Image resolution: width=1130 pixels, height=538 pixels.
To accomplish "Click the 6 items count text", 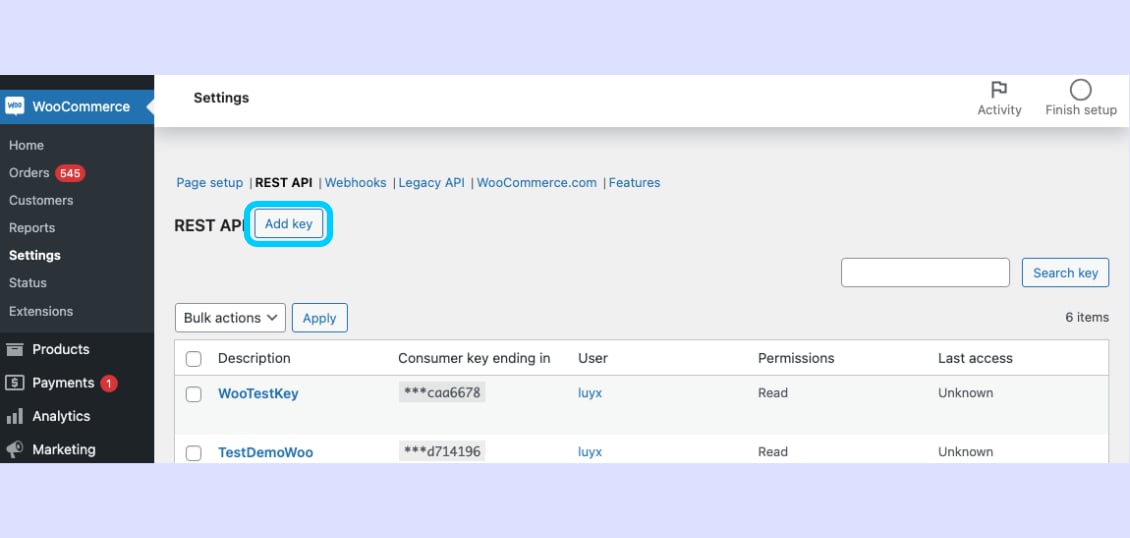I will pos(1087,318).
